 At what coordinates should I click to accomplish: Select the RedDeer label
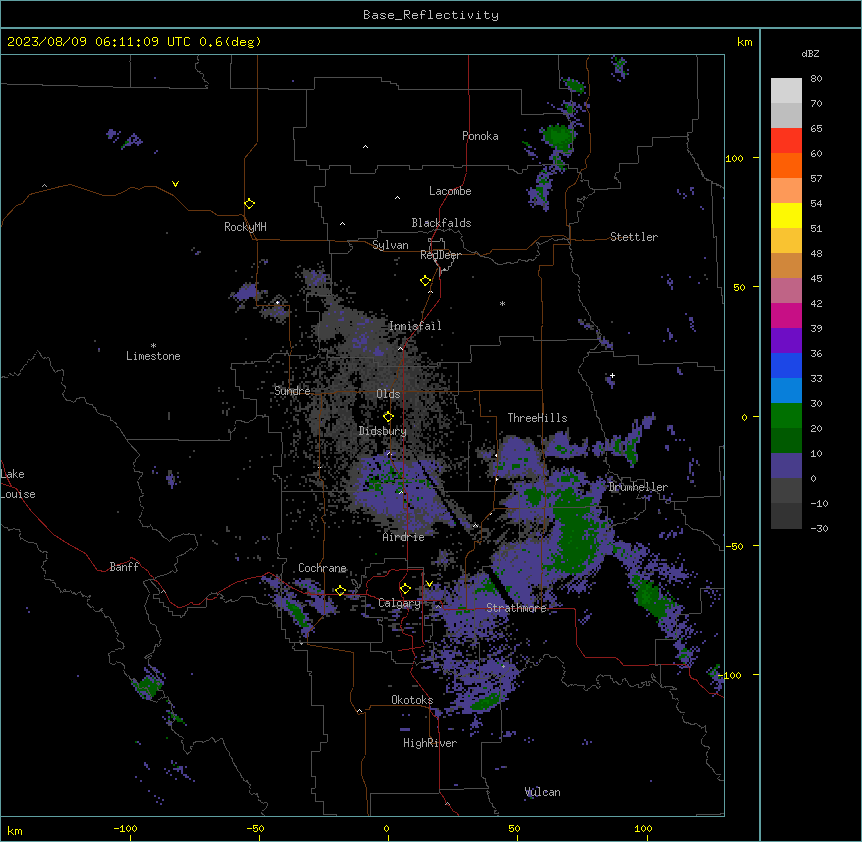point(440,255)
